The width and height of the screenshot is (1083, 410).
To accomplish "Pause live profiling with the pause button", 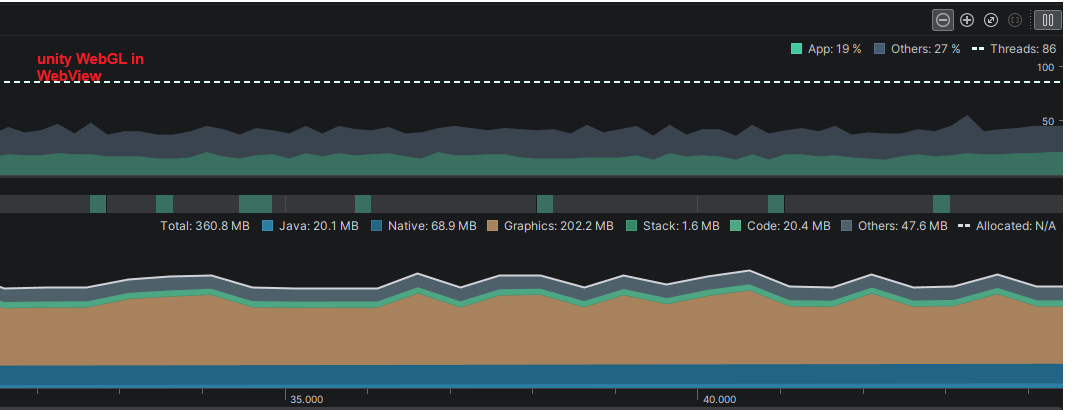I will tap(1047, 19).
